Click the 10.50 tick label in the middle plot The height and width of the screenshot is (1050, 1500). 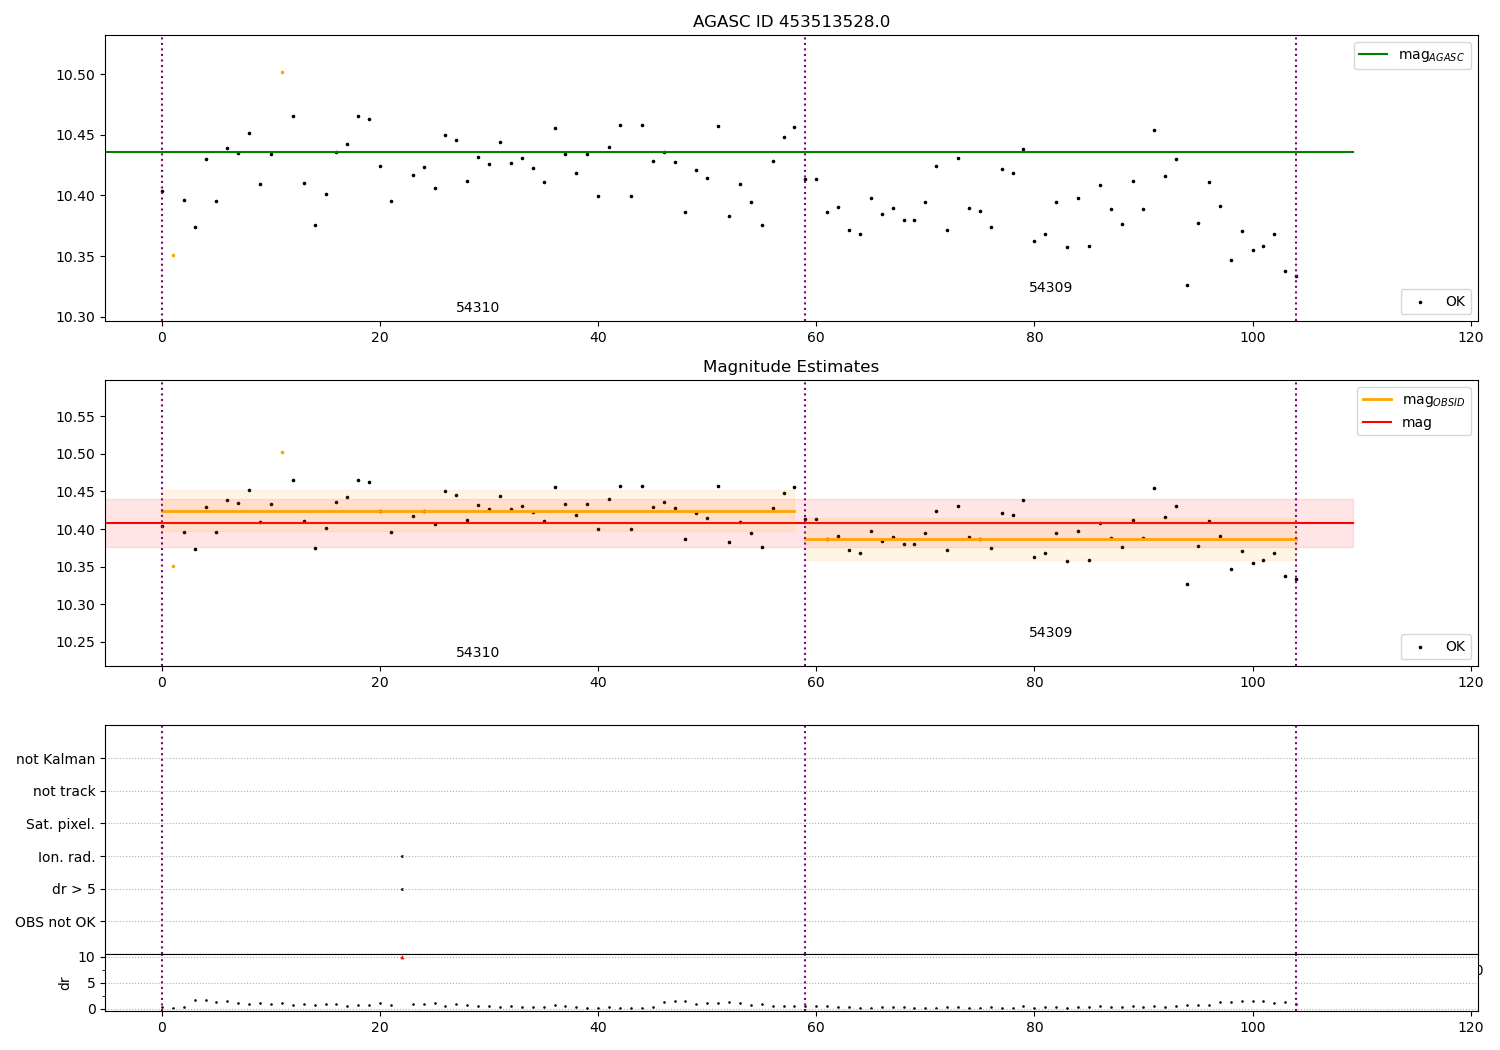(x=75, y=455)
